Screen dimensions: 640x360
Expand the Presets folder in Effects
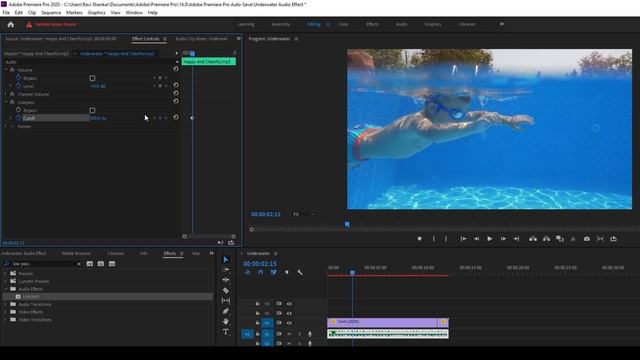point(6,273)
